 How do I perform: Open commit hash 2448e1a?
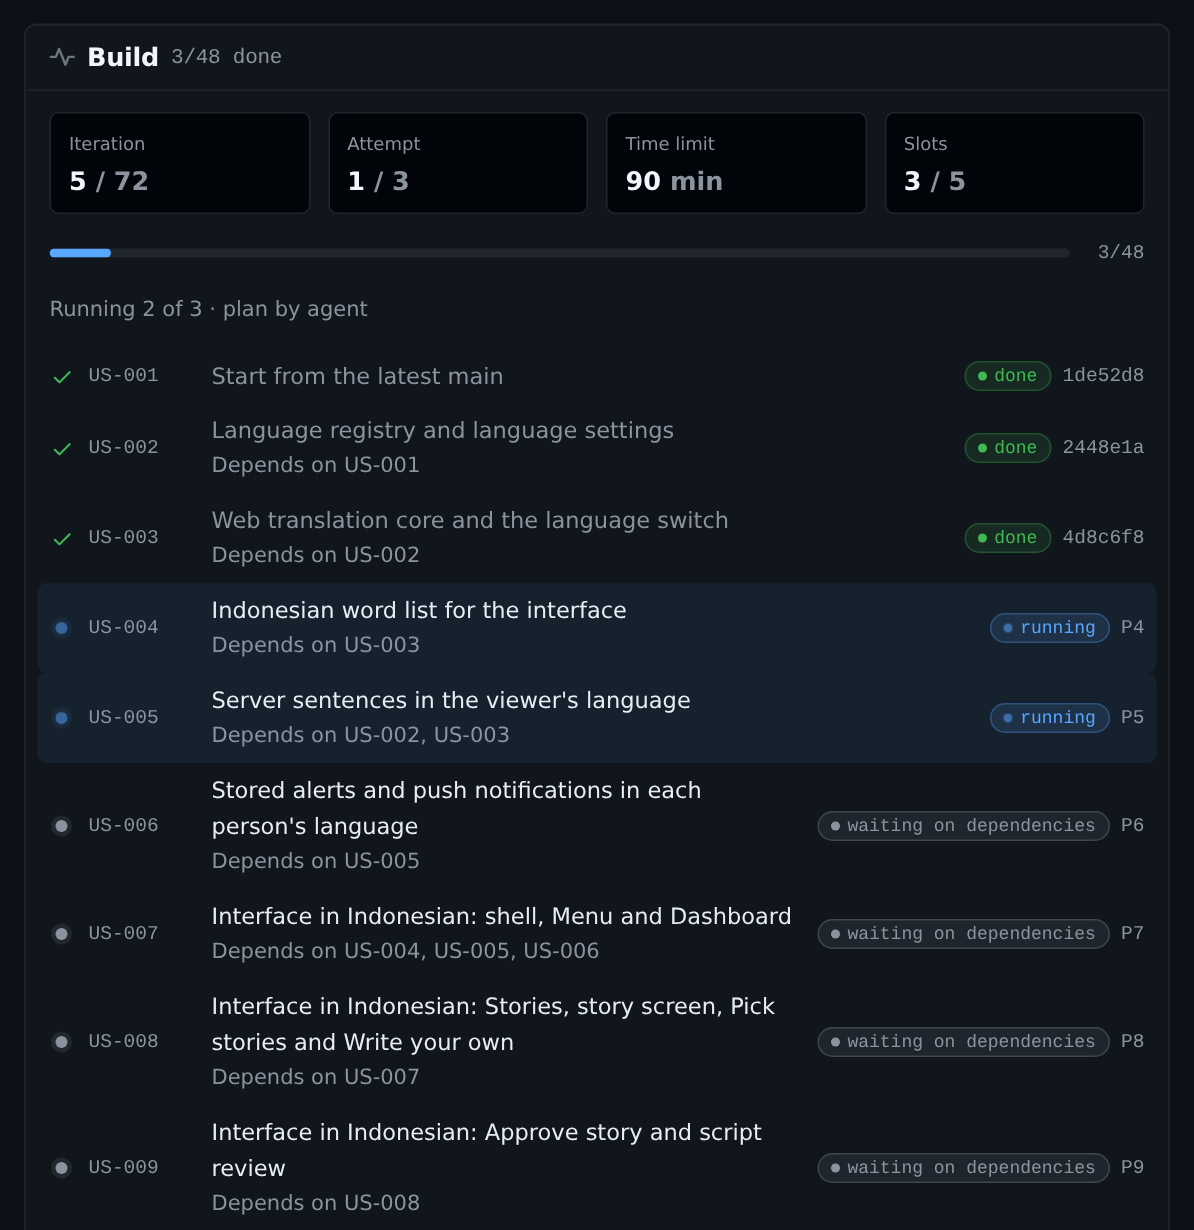tap(1103, 448)
